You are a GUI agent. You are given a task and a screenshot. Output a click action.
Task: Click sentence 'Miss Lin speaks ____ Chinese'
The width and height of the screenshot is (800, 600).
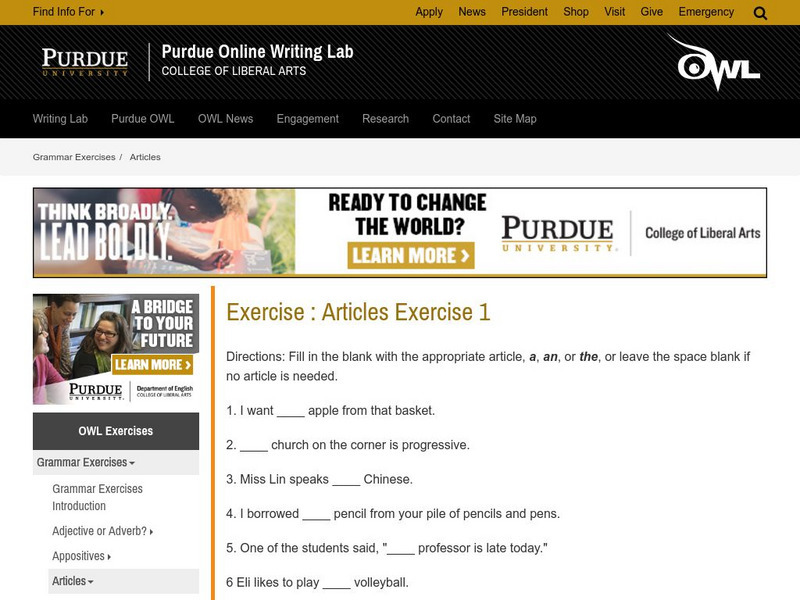coord(319,480)
